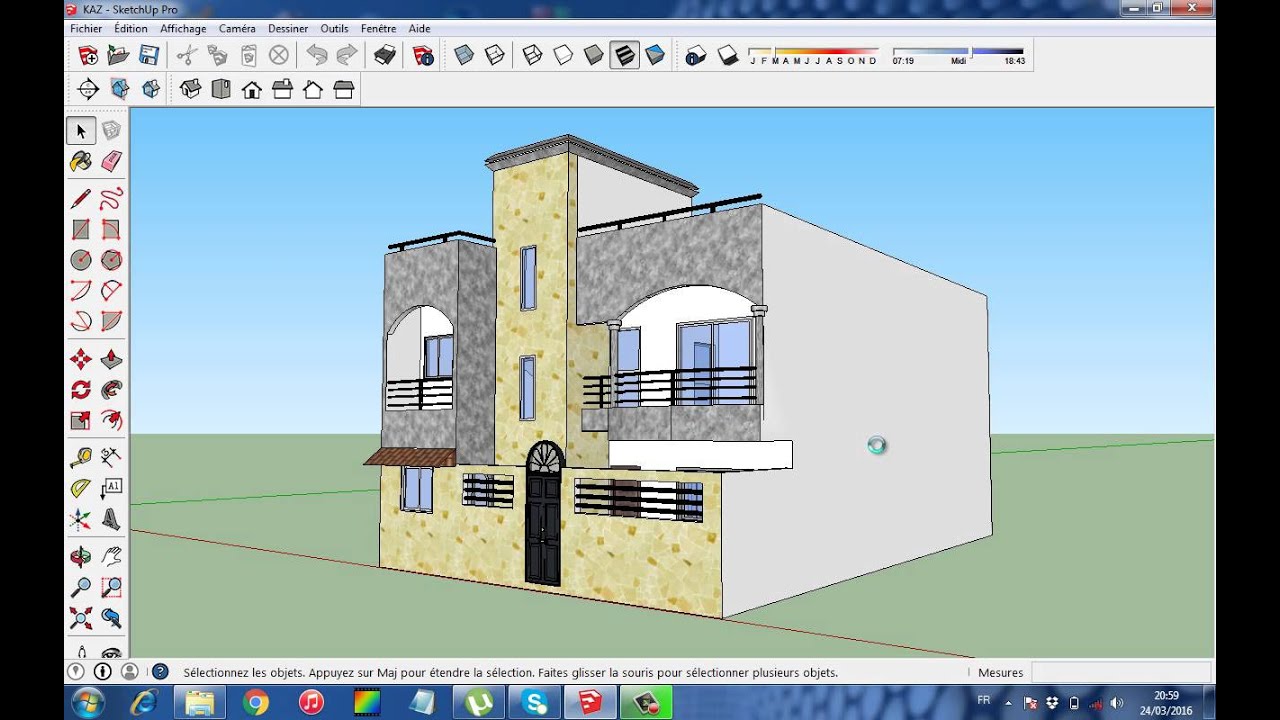Screen dimensions: 1280x720
Task: Select the Pie arc tool
Action: pyautogui.click(x=111, y=321)
